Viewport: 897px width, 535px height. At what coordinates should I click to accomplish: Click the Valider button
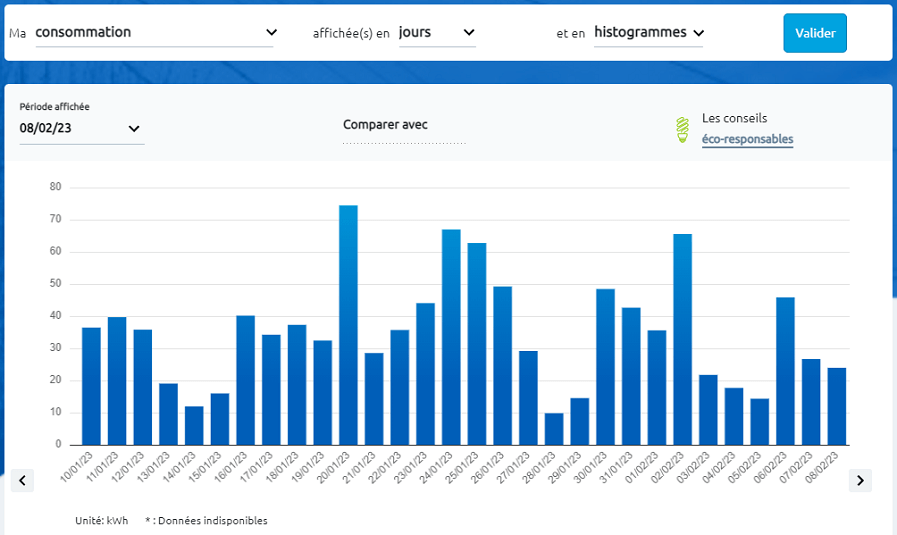coord(815,33)
